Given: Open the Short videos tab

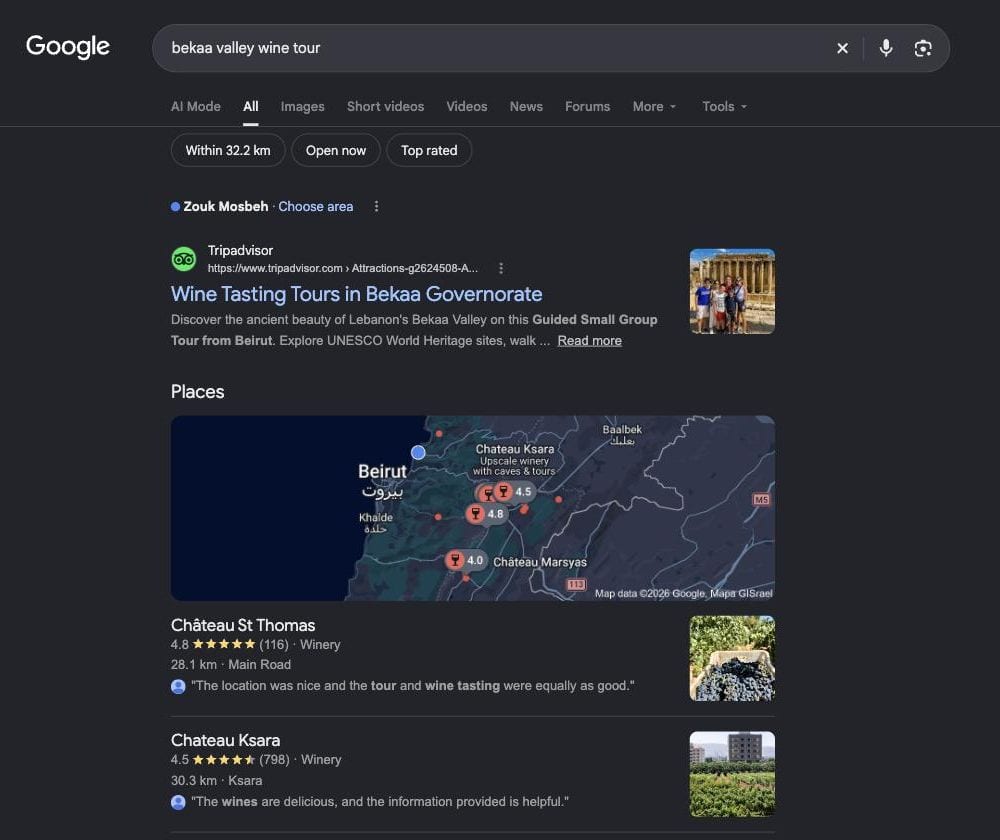Looking at the screenshot, I should [x=385, y=107].
